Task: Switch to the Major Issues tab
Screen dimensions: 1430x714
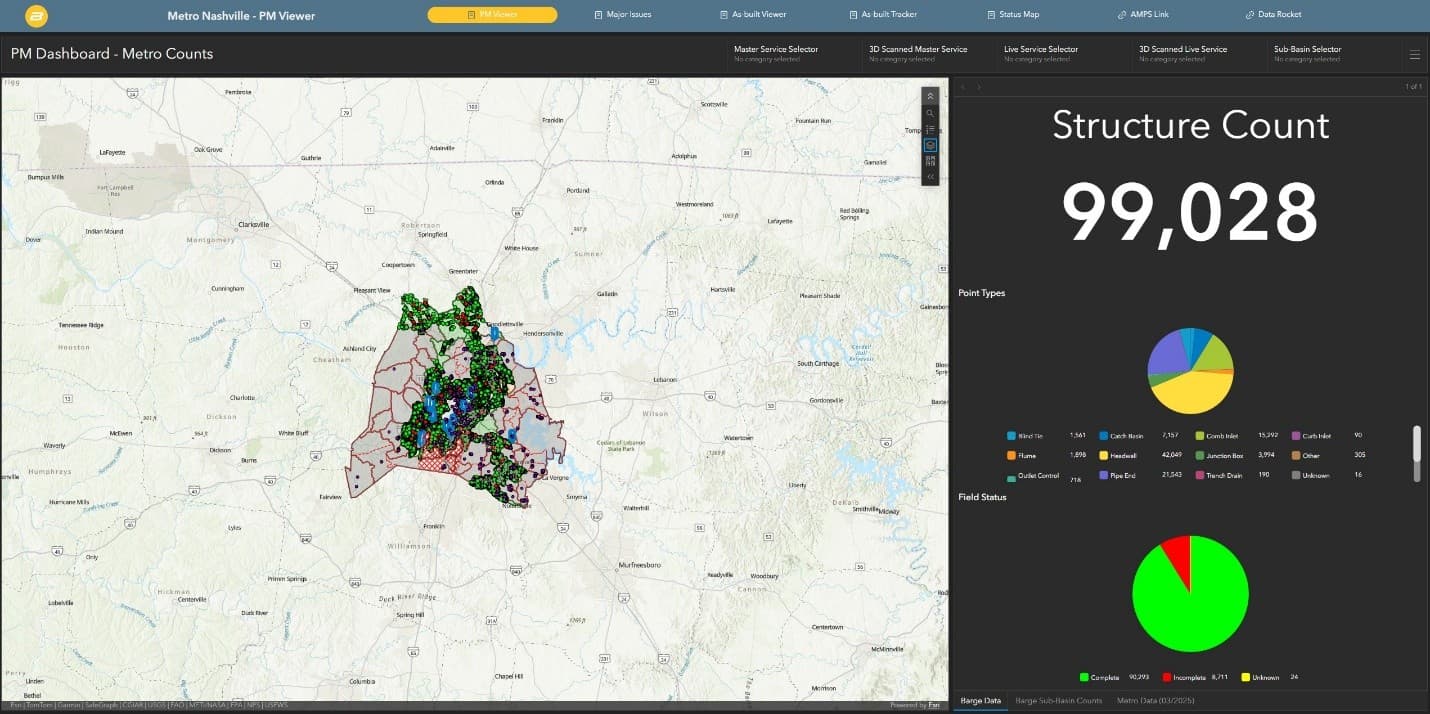Action: pos(622,15)
